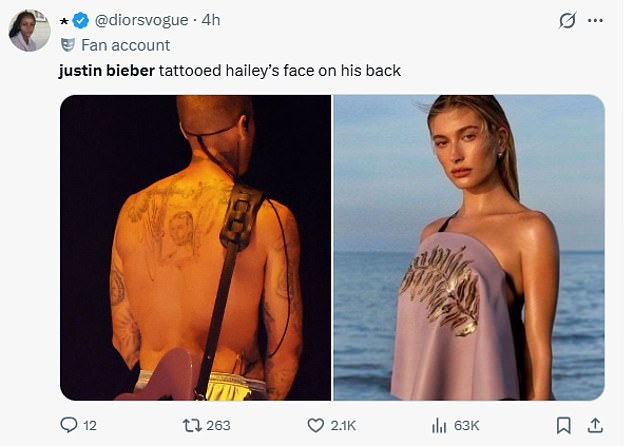
Task: Click the 263 reposts count
Action: tap(218, 425)
